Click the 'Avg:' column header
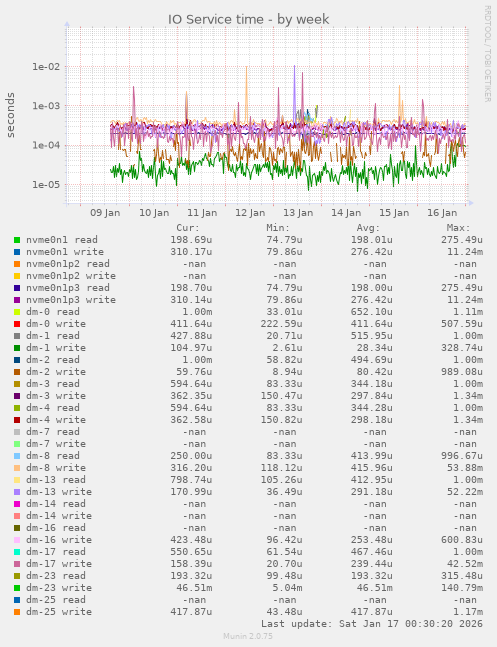 (368, 228)
